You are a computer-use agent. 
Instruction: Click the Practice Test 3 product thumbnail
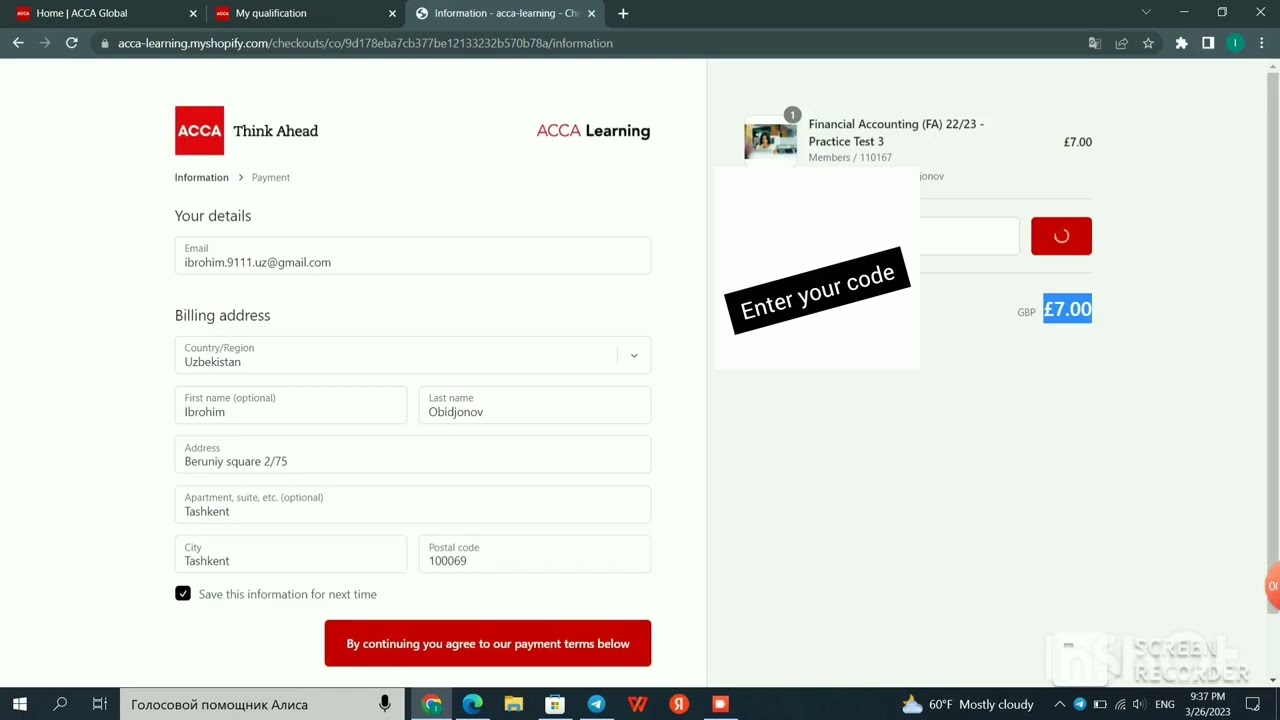tap(770, 141)
